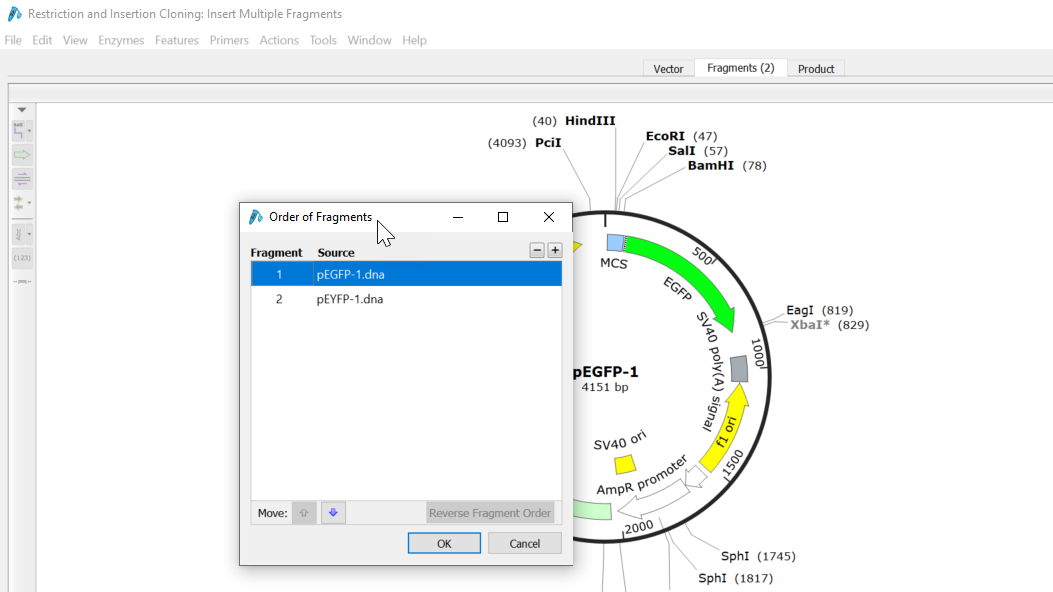Open the Actions menu
Screen dimensions: 1053x592
tap(279, 40)
